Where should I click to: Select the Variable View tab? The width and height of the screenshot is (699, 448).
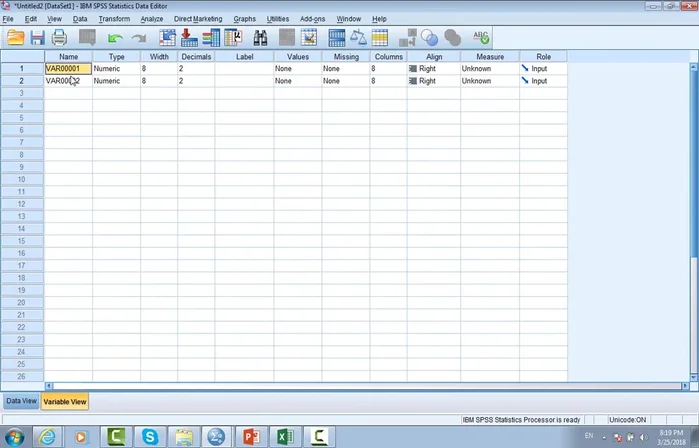pos(64,401)
